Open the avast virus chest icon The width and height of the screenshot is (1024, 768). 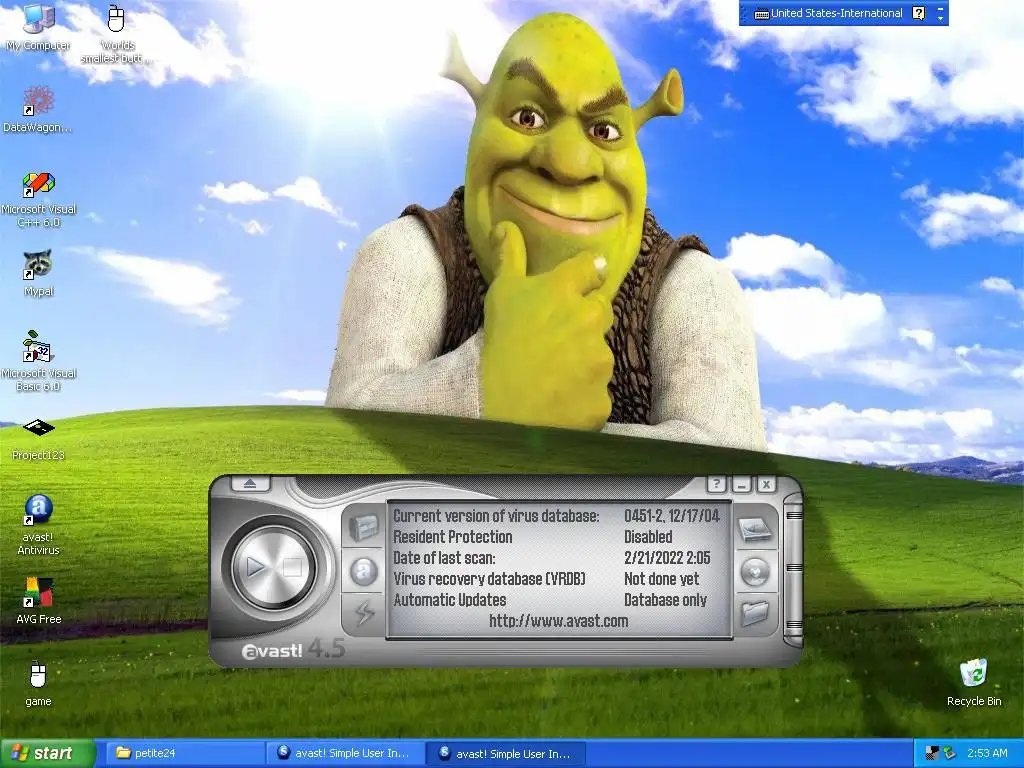click(x=364, y=528)
